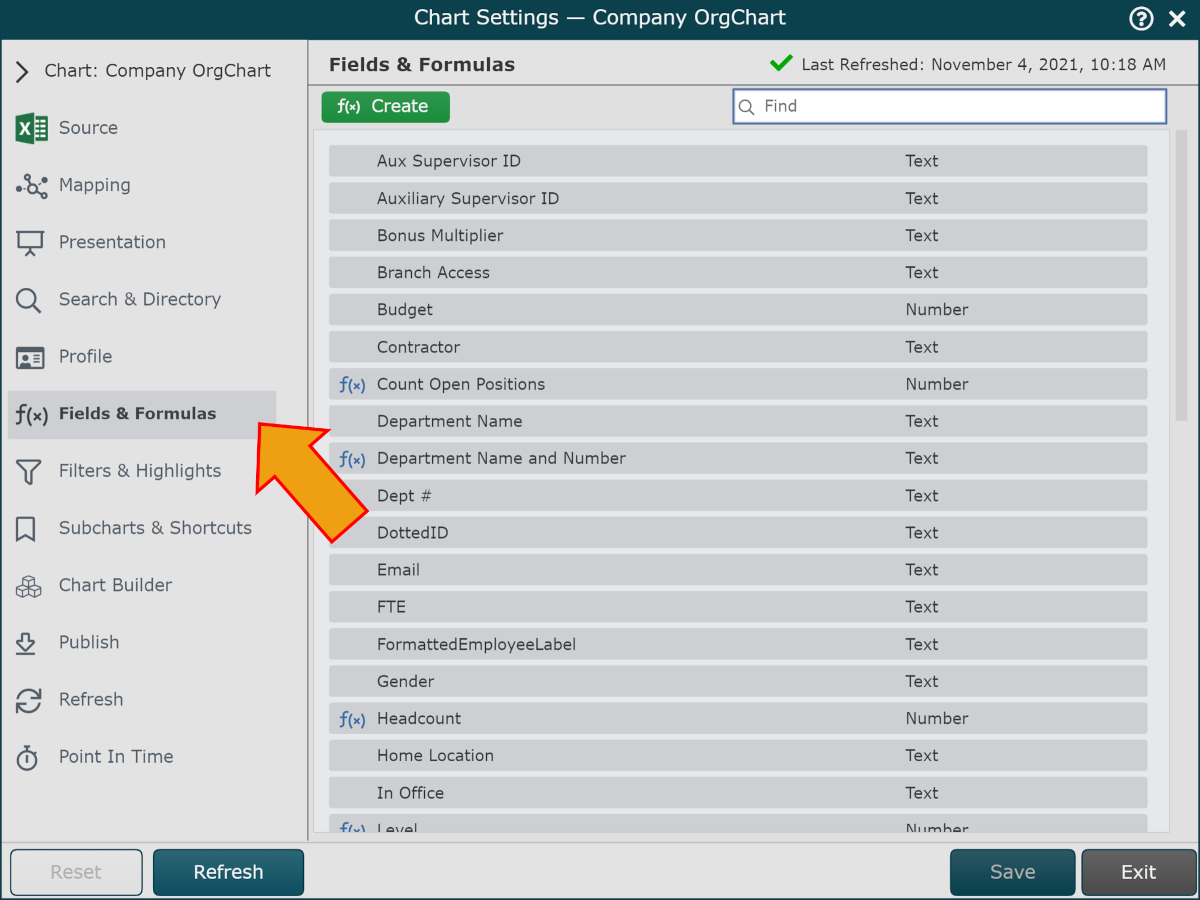Open the Publish settings tab
The width and height of the screenshot is (1200, 900).
[88, 643]
